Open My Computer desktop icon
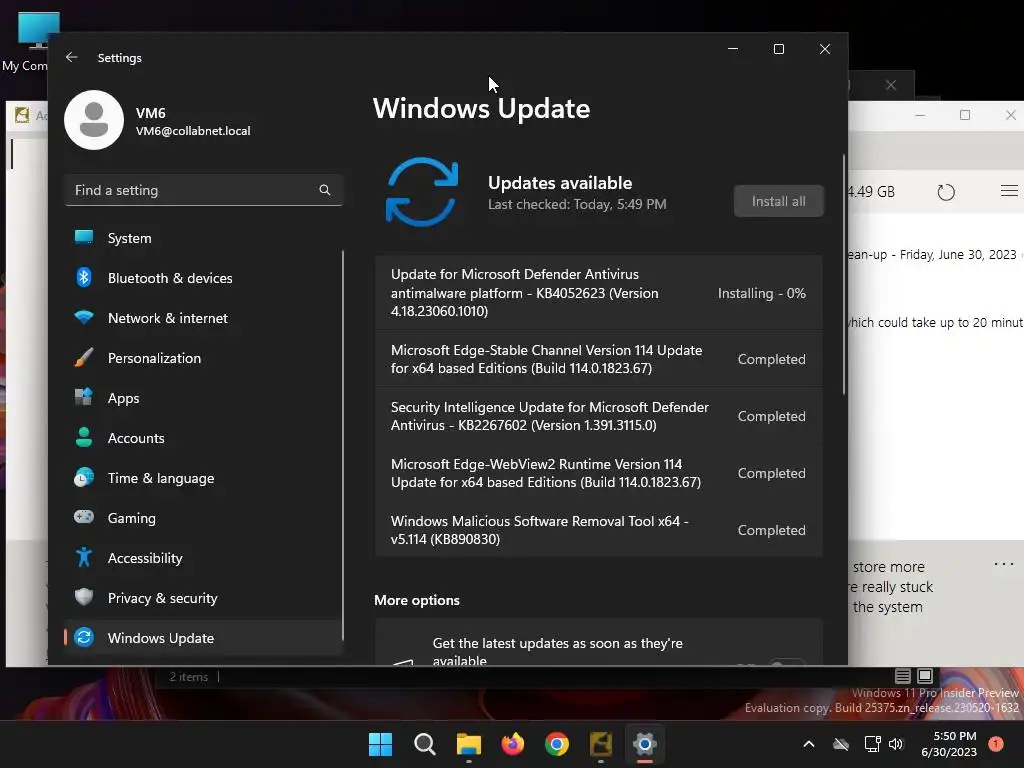The image size is (1024, 768). point(33,40)
